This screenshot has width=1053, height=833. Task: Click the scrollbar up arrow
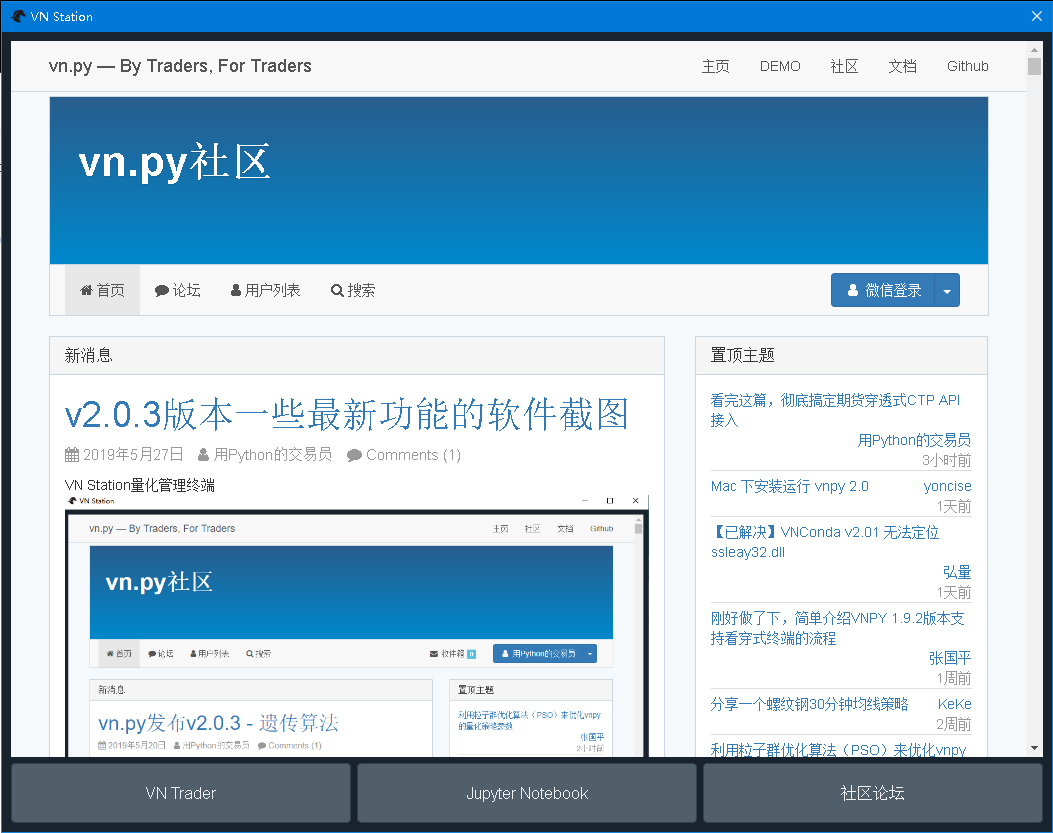click(1034, 49)
